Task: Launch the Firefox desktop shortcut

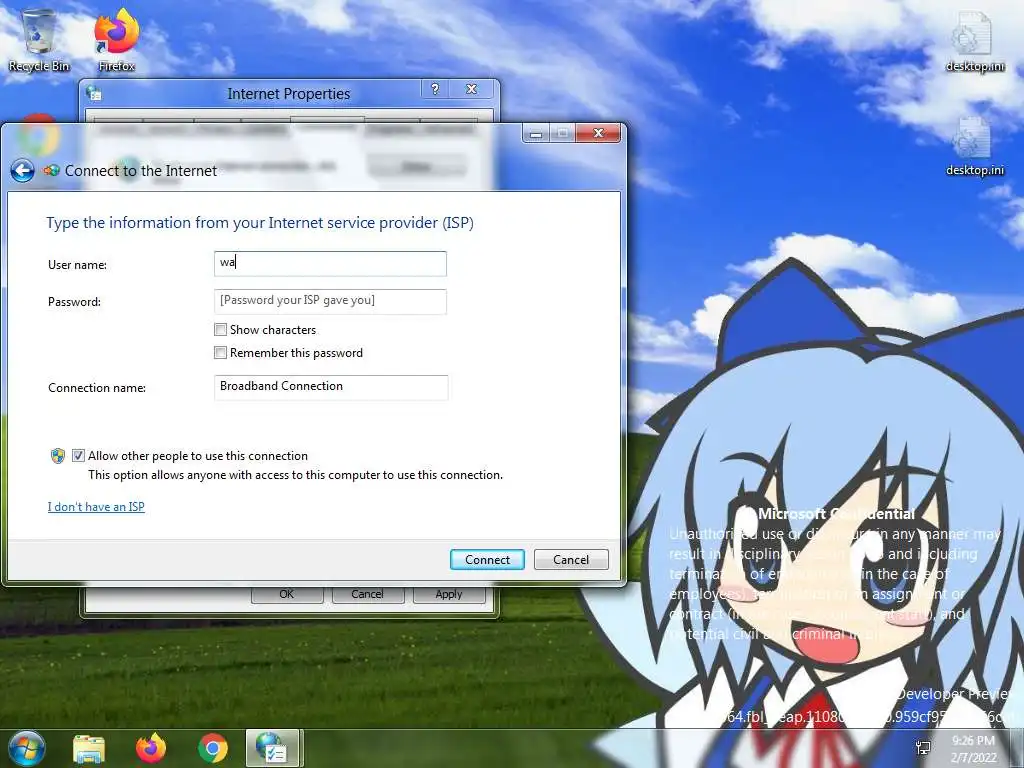Action: [116, 39]
